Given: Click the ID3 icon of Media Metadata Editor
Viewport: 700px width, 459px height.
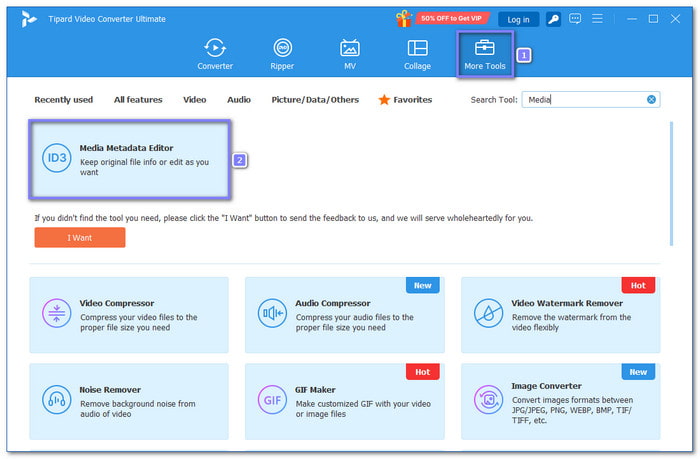Looking at the screenshot, I should tap(57, 158).
